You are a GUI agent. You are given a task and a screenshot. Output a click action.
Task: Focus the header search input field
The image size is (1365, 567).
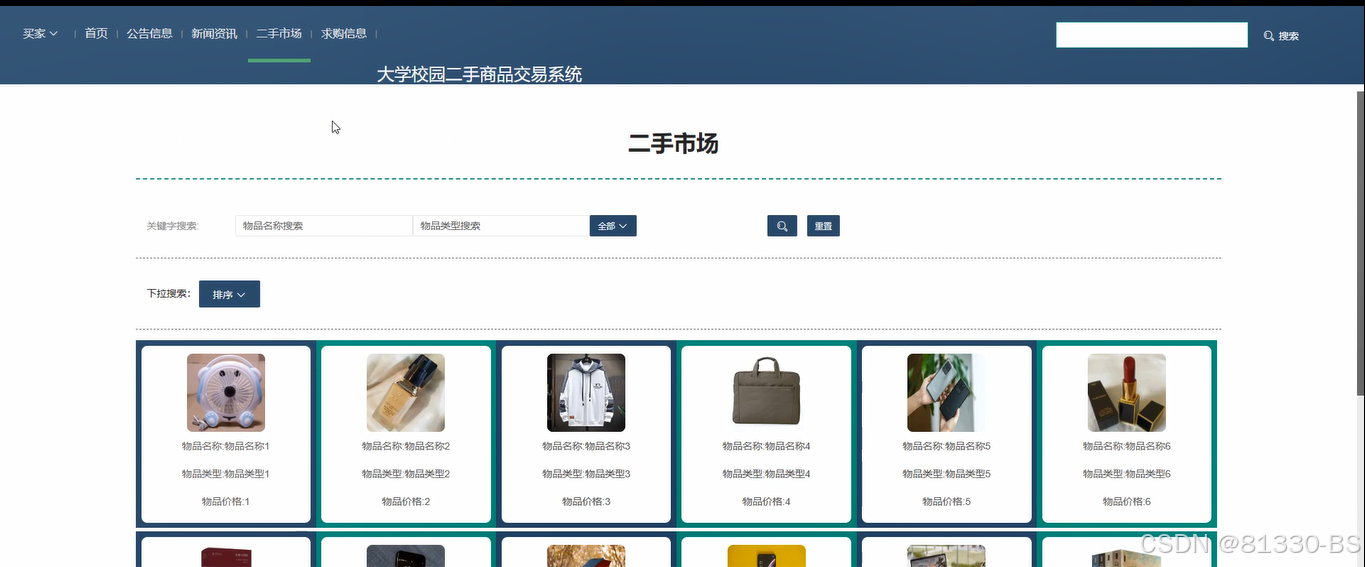(1152, 35)
